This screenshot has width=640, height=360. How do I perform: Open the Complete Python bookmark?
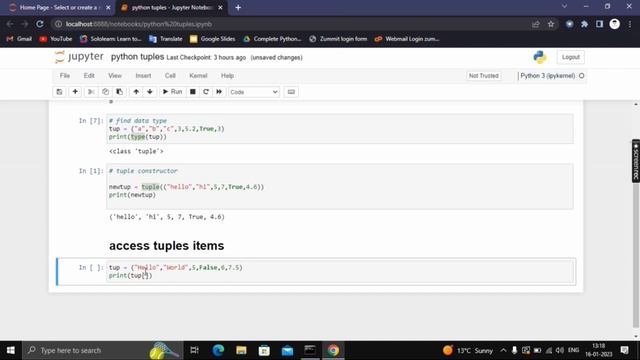click(272, 39)
